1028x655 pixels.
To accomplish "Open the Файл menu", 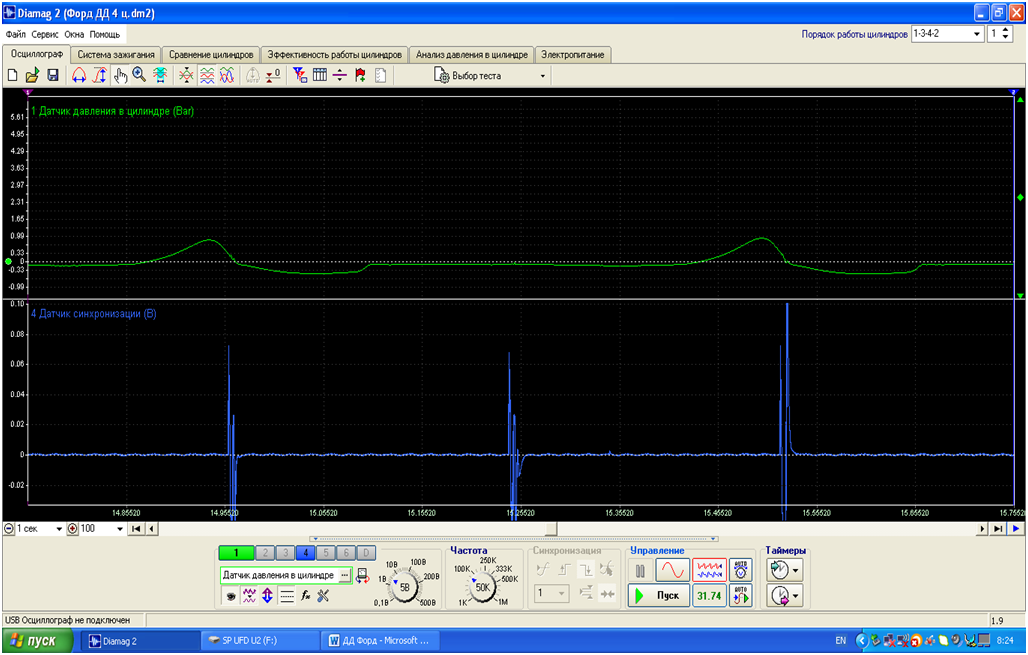I will coord(15,34).
